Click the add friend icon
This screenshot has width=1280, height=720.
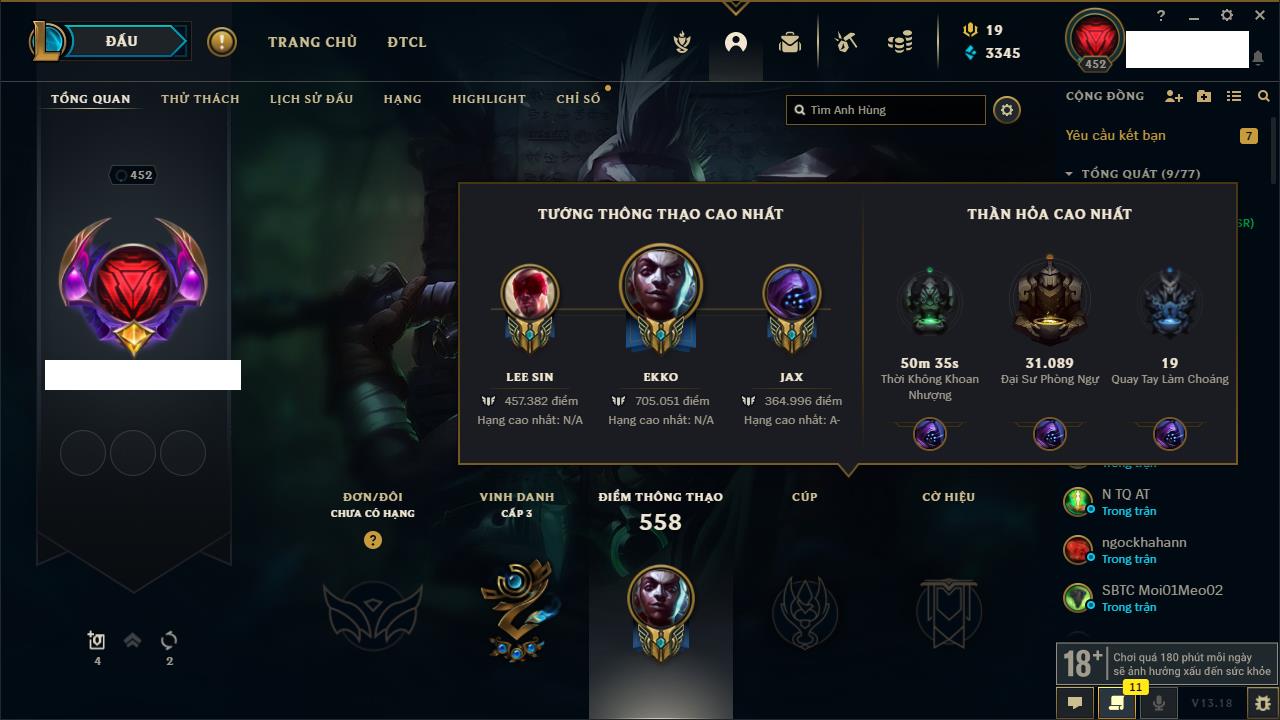[1174, 96]
